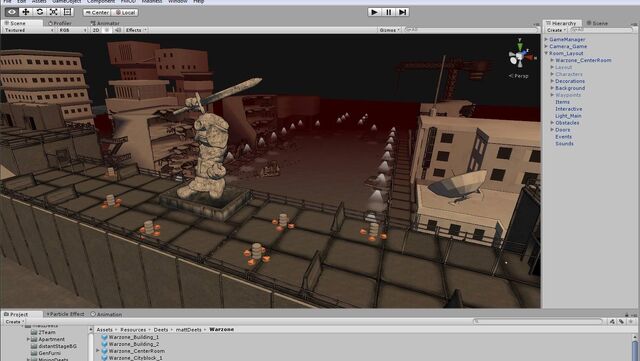Toggle Center pivot mode button
Screen dimensions: 640x361
click(x=97, y=13)
